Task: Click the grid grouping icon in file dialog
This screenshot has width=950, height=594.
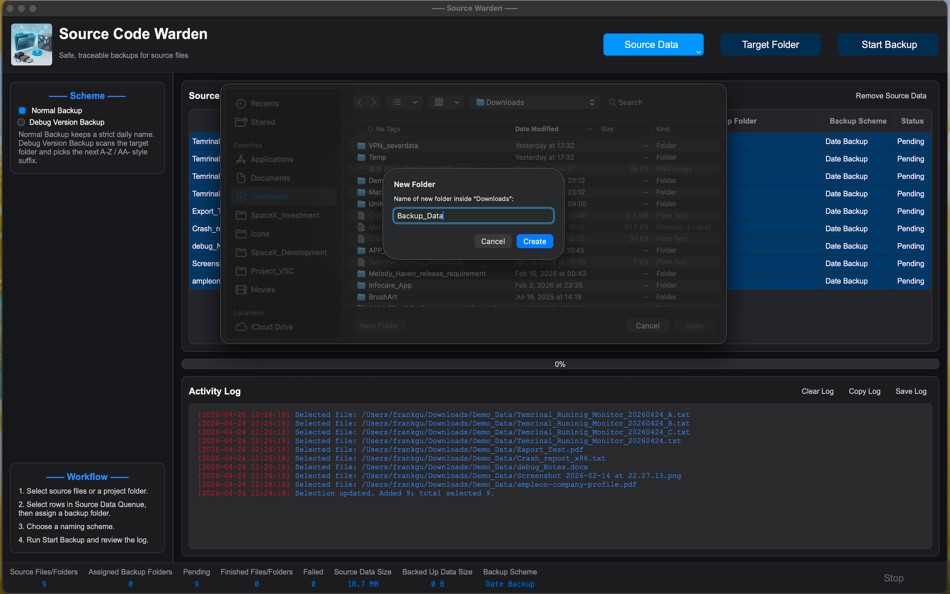Action: (439, 102)
